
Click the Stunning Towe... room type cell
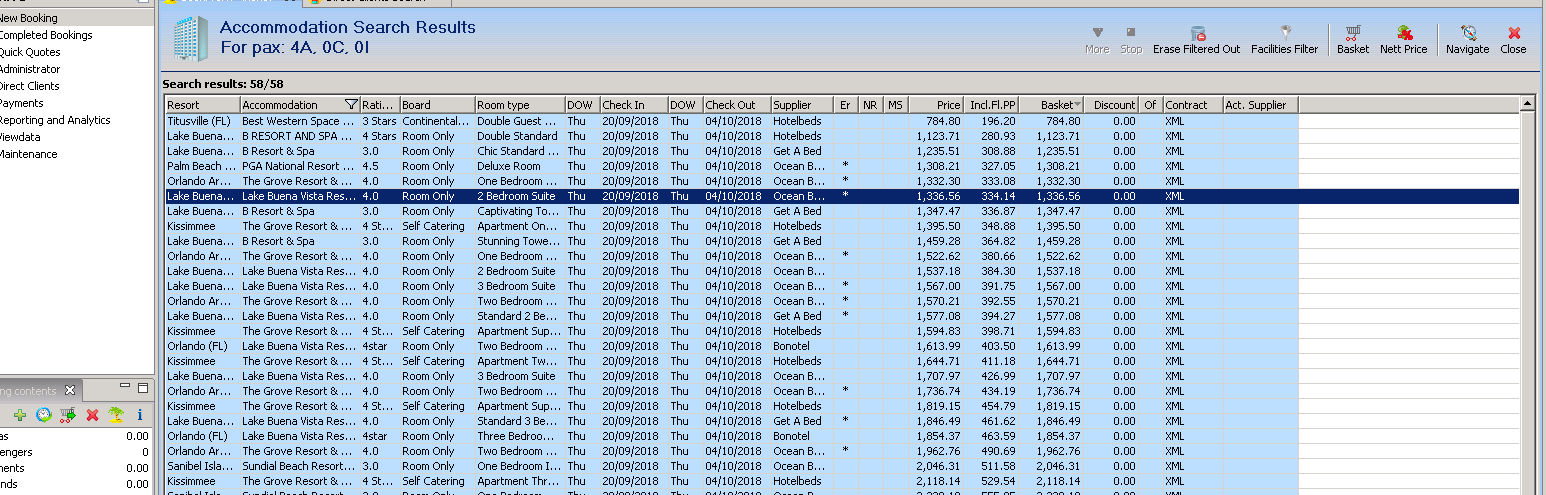[x=518, y=241]
